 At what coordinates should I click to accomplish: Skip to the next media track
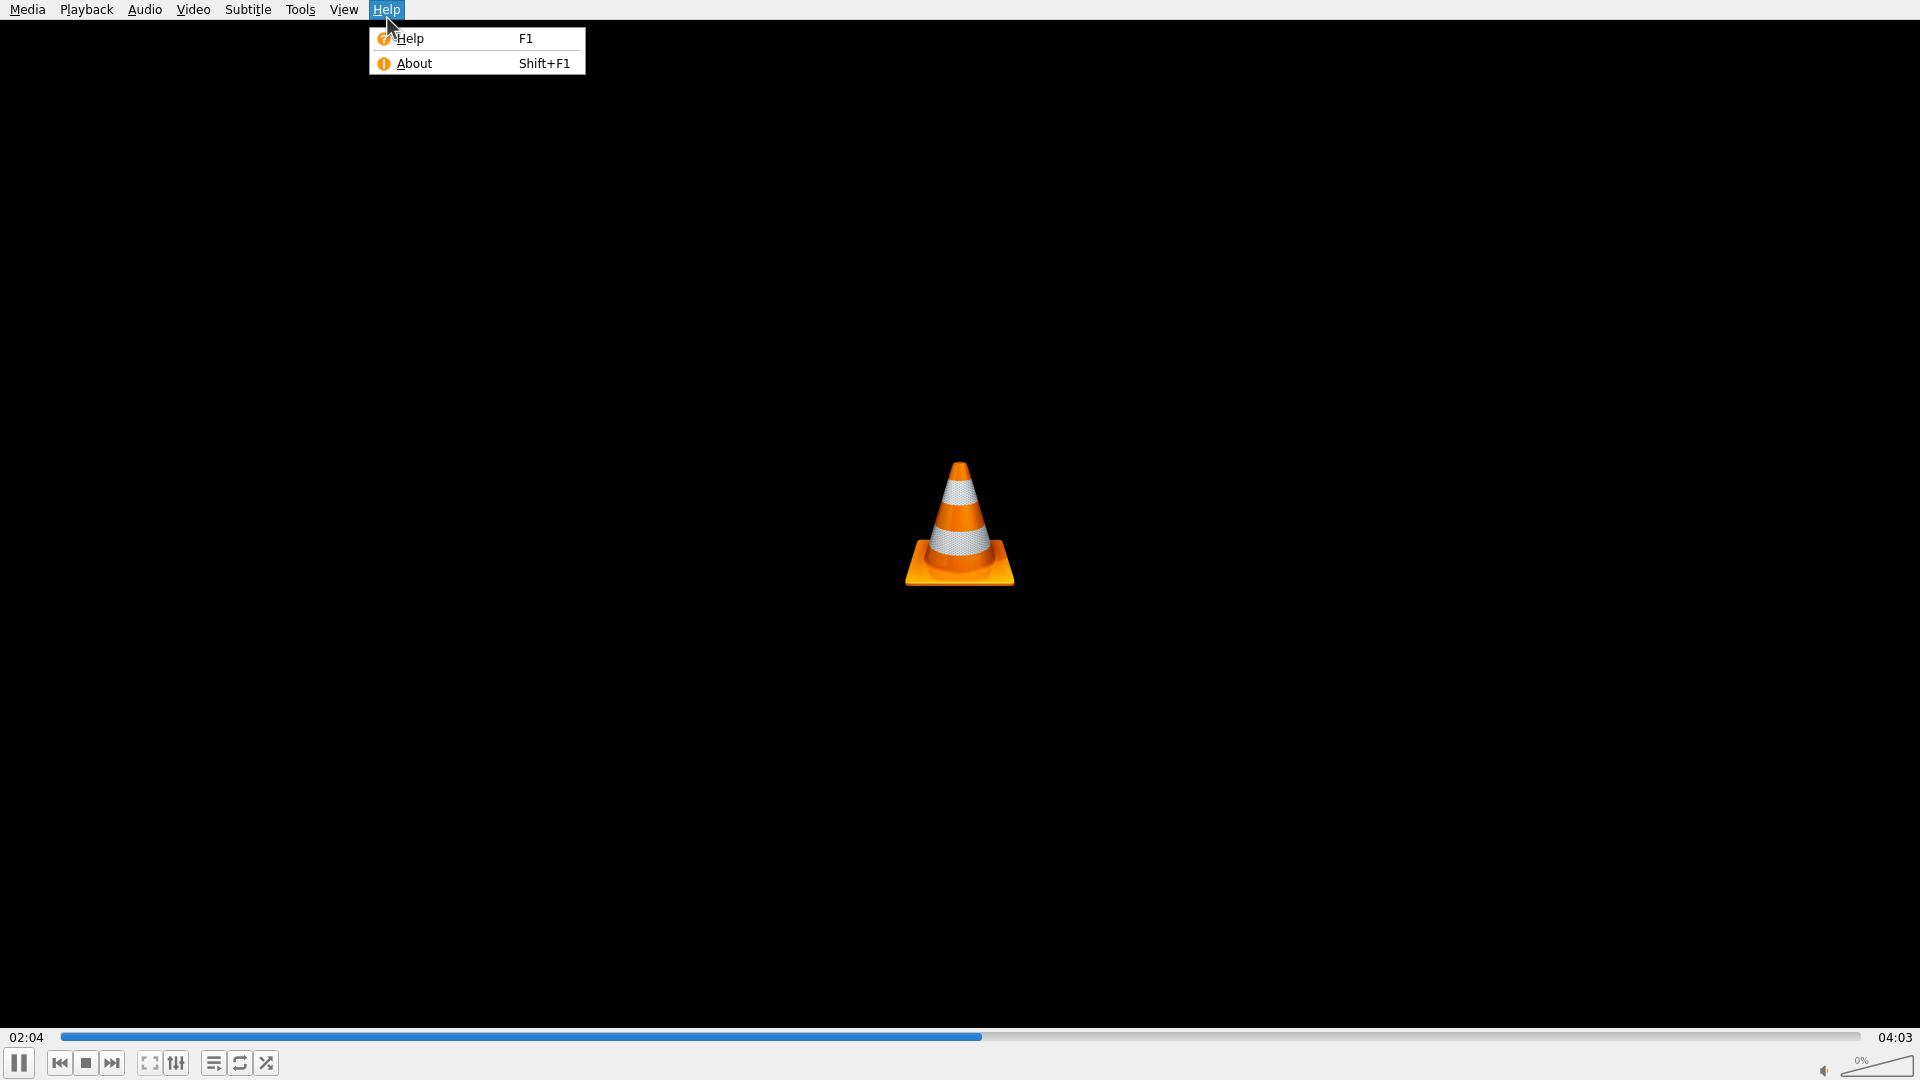point(112,1063)
